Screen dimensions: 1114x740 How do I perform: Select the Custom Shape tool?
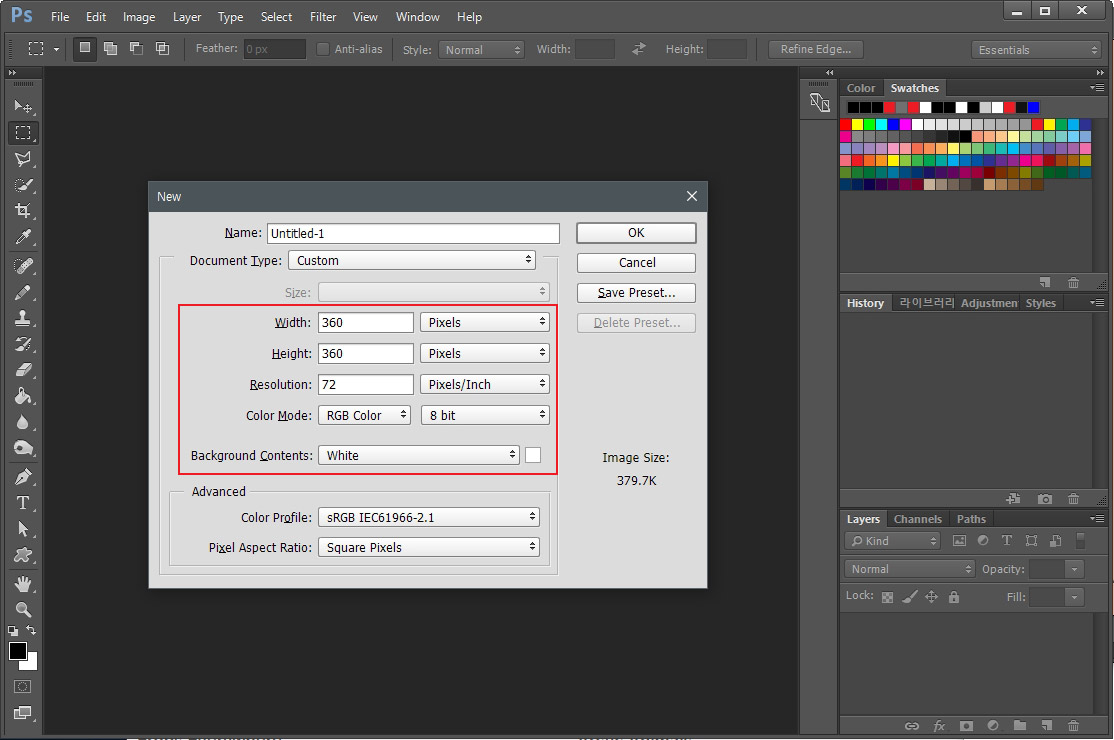[x=23, y=555]
